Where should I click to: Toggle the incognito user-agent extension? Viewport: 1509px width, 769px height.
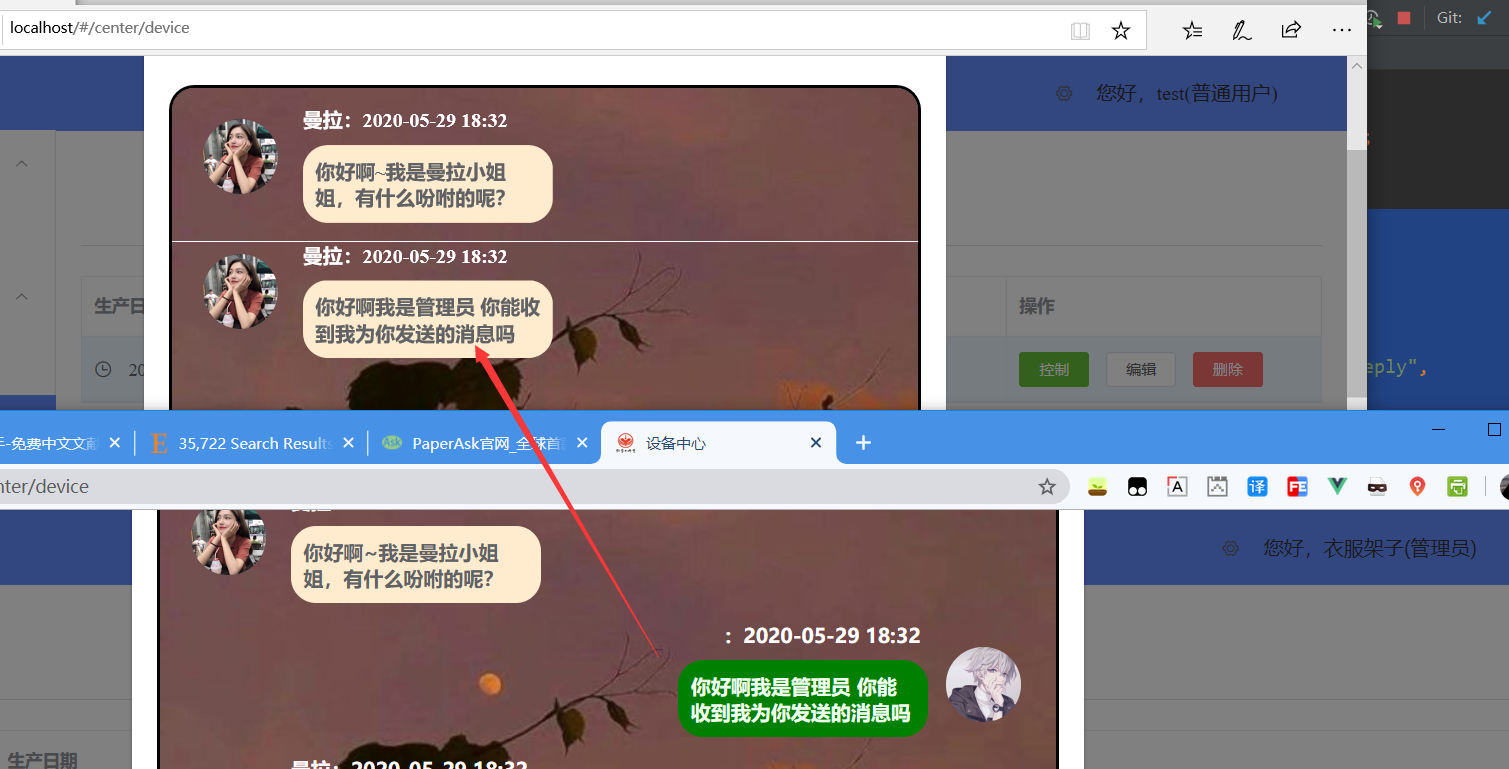click(x=1377, y=486)
